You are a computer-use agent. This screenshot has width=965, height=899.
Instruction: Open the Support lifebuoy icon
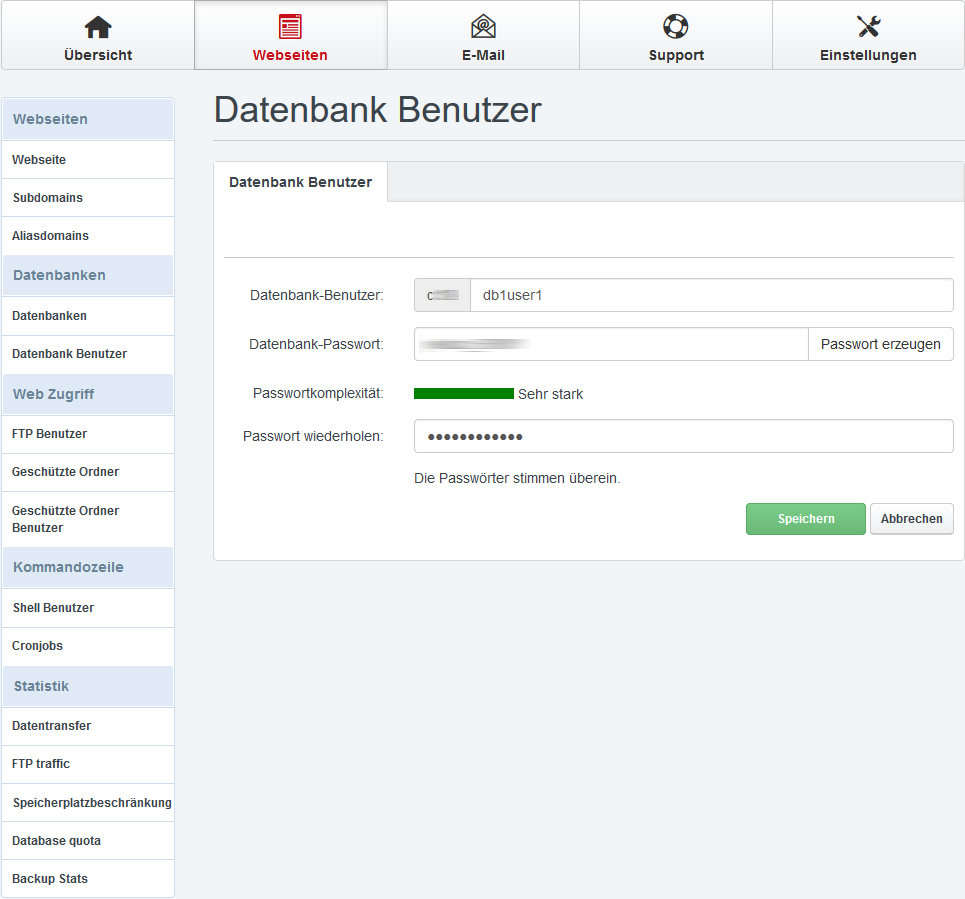tap(676, 27)
